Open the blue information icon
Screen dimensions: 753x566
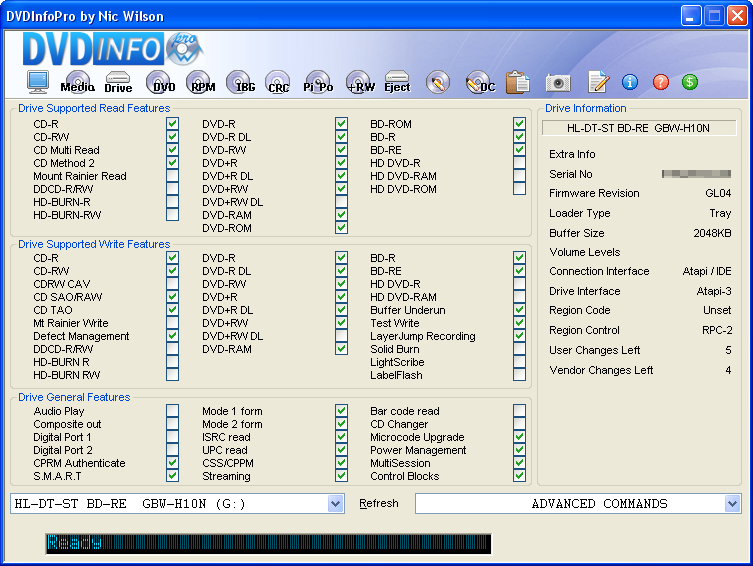630,83
